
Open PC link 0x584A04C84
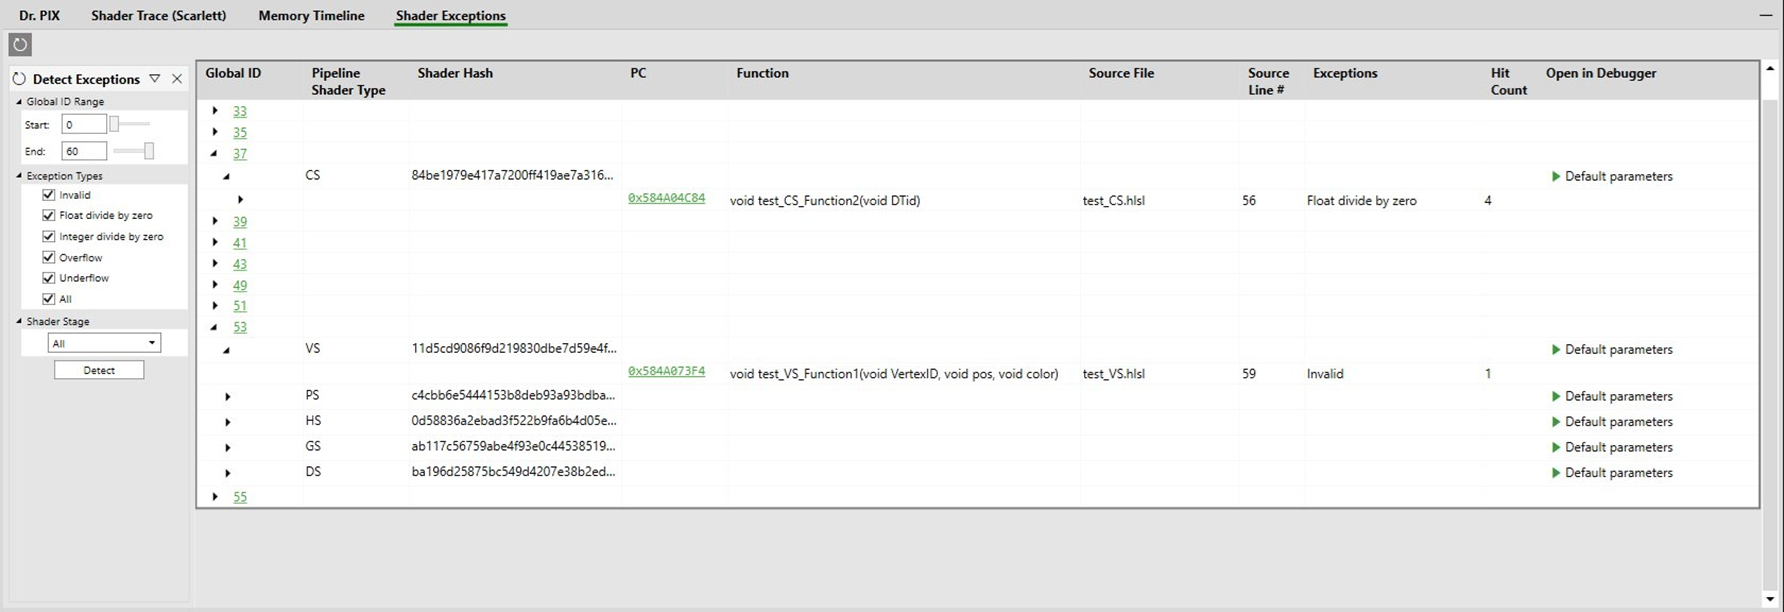[x=666, y=198]
